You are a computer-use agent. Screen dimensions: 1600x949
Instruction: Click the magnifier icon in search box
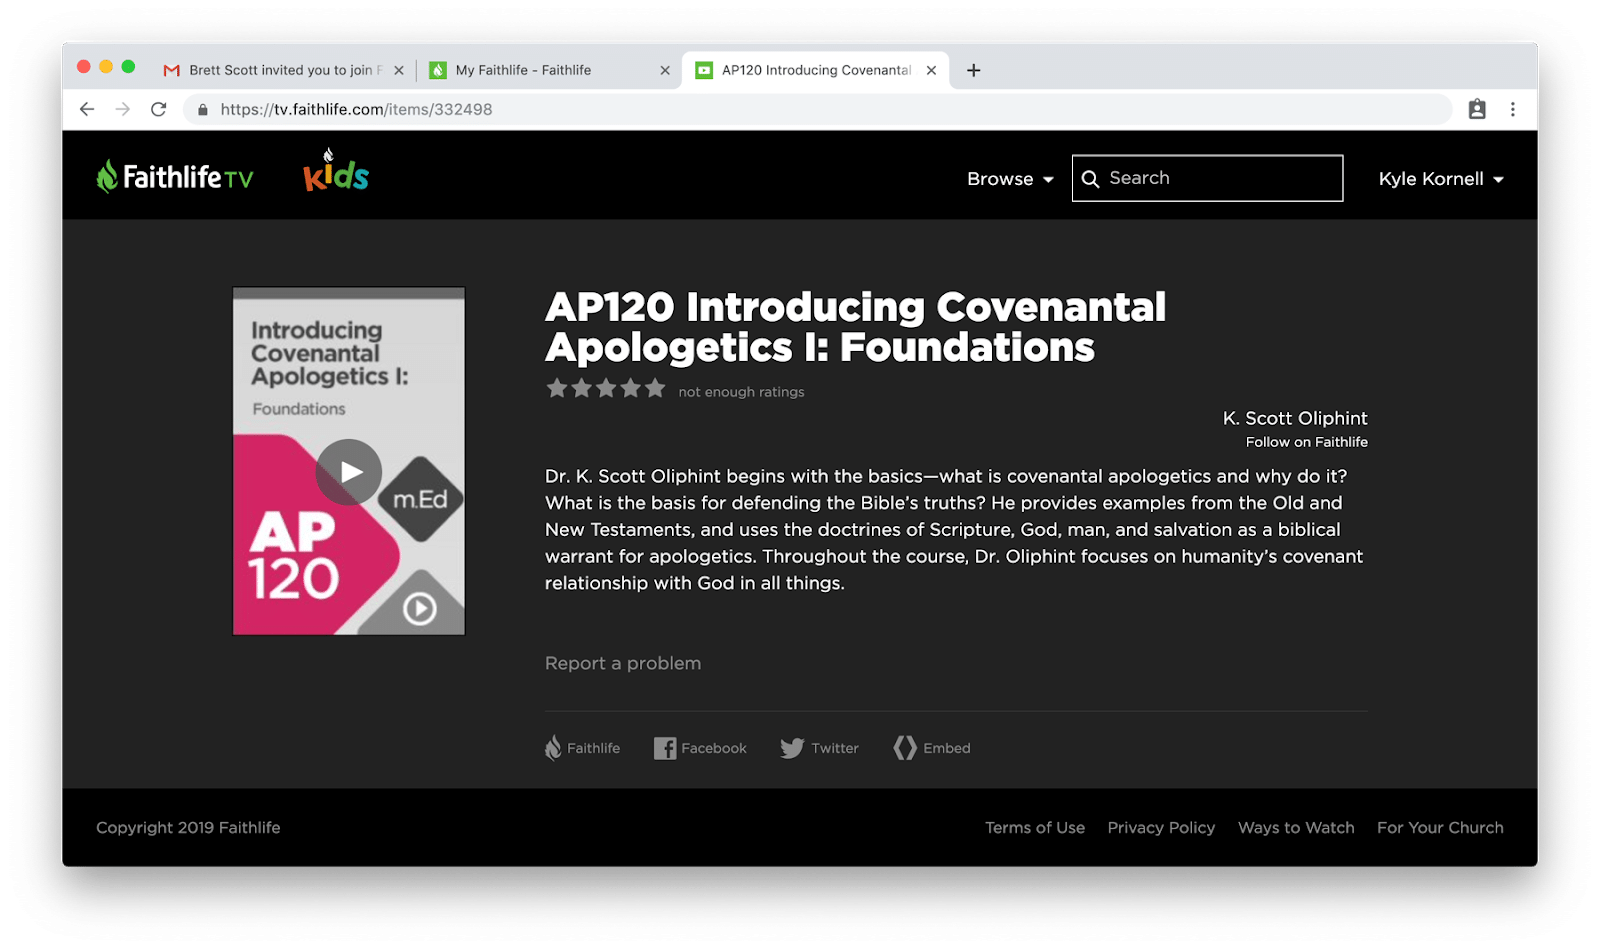tap(1090, 179)
